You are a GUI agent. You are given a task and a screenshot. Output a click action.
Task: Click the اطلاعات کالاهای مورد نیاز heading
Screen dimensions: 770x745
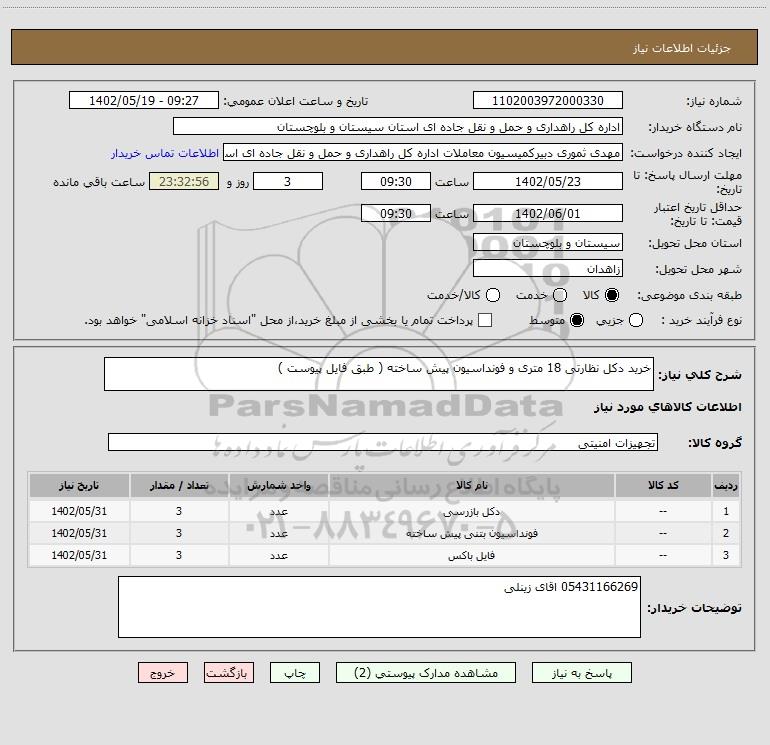667,407
